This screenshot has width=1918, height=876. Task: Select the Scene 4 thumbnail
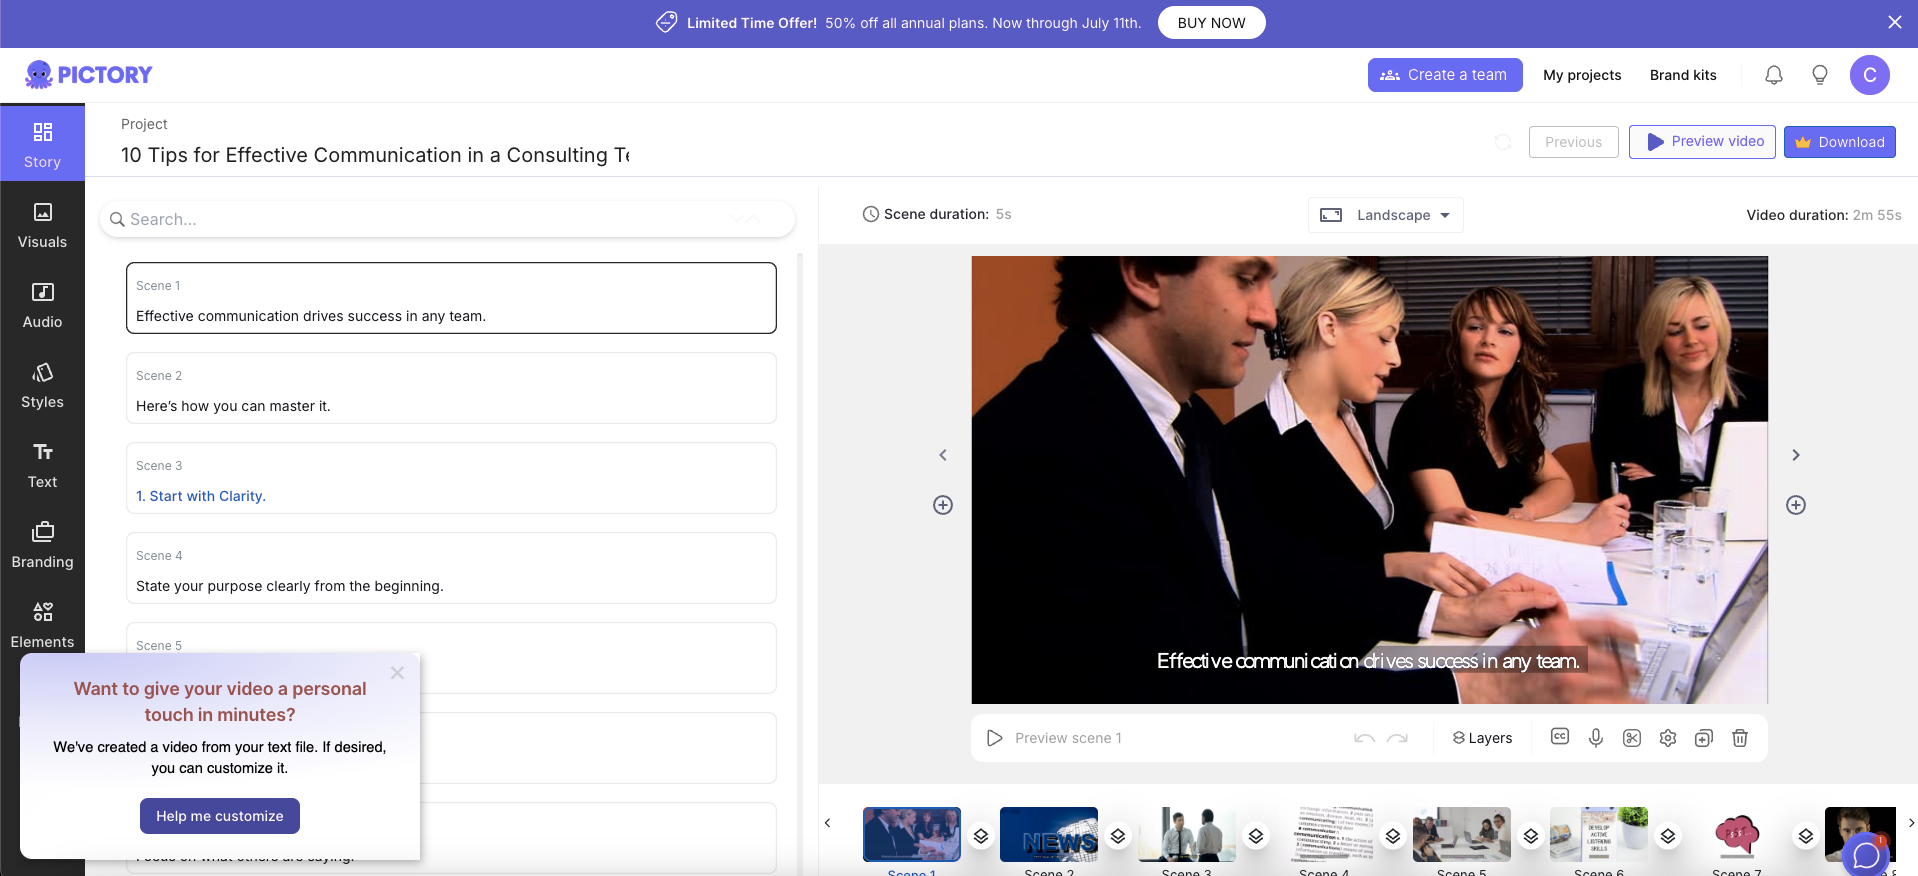tap(1324, 834)
